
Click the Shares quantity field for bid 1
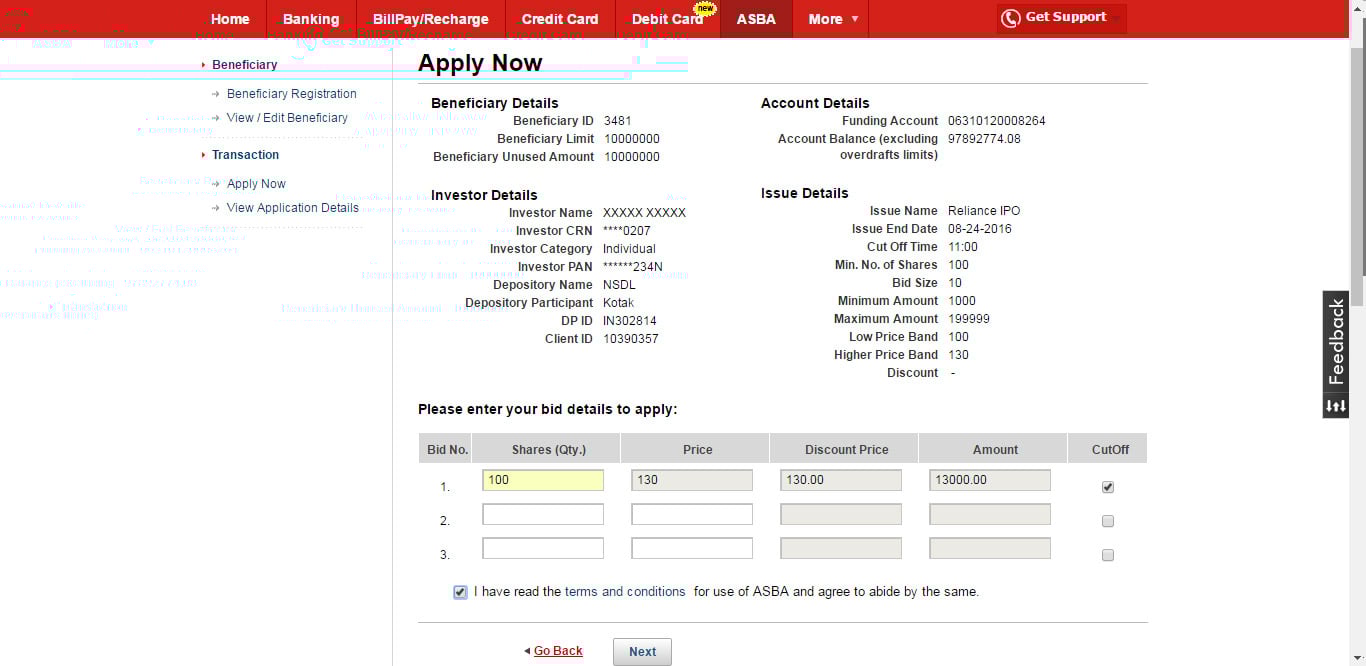[543, 480]
